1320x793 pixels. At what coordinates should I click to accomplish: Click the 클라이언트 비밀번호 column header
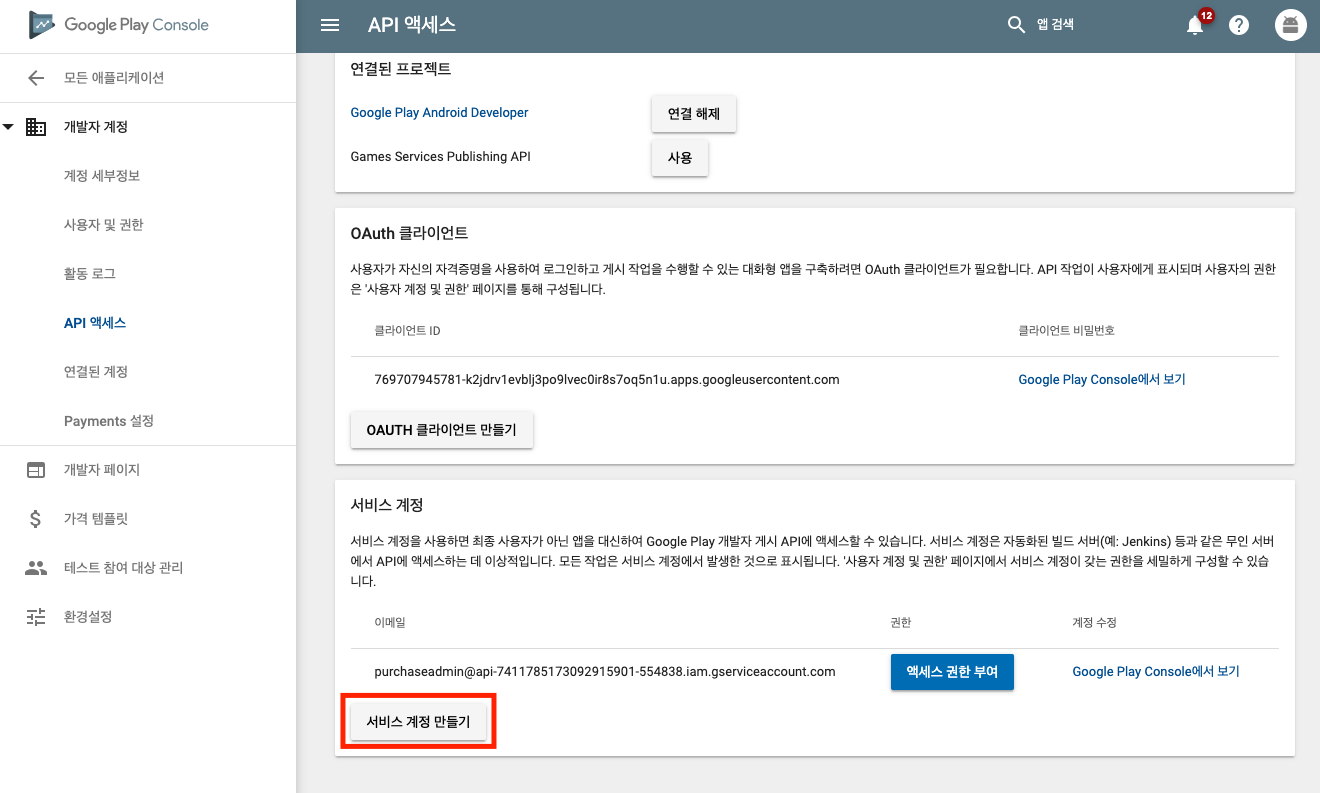1066,331
